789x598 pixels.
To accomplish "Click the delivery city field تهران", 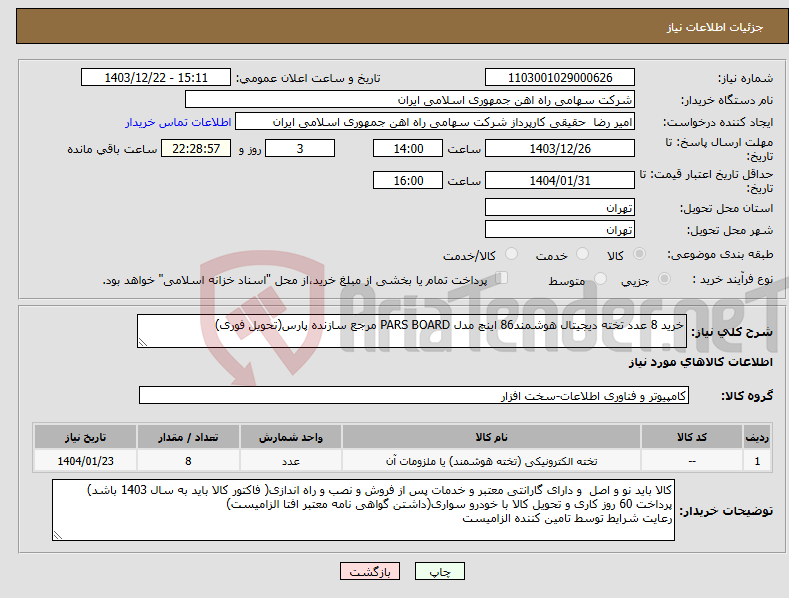I will [x=560, y=230].
